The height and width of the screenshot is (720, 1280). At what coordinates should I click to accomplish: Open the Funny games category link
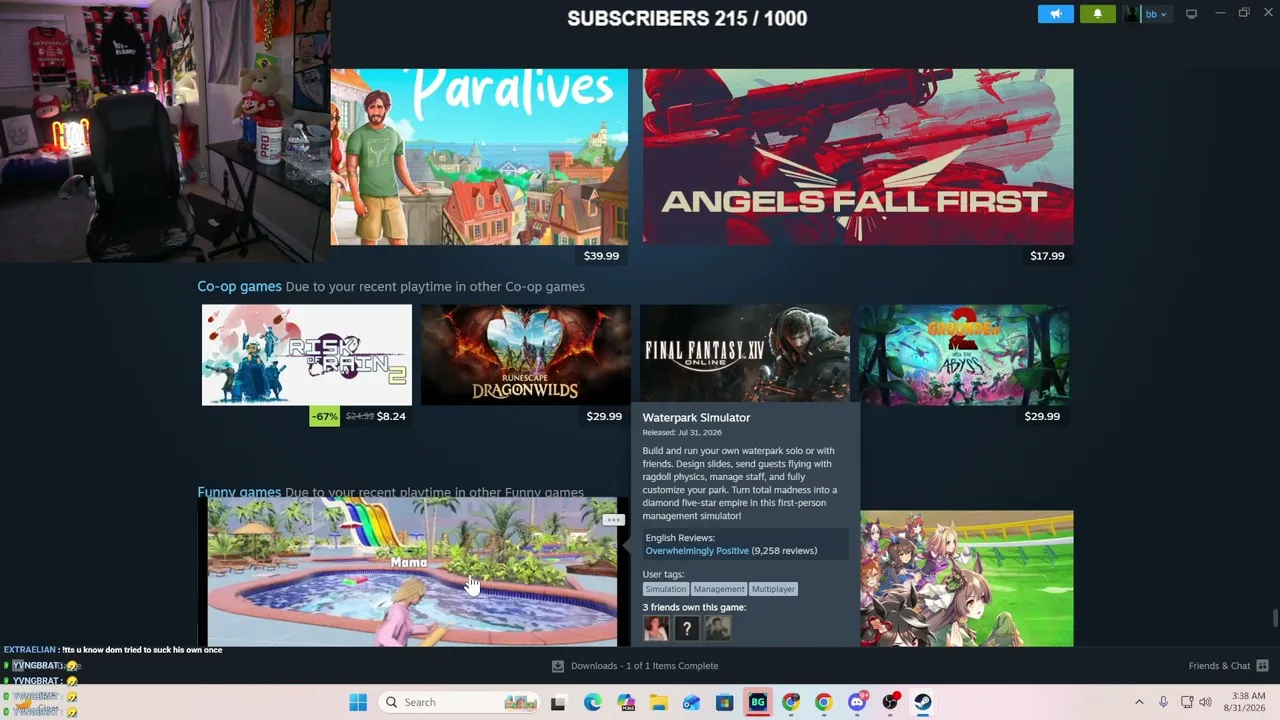(239, 492)
